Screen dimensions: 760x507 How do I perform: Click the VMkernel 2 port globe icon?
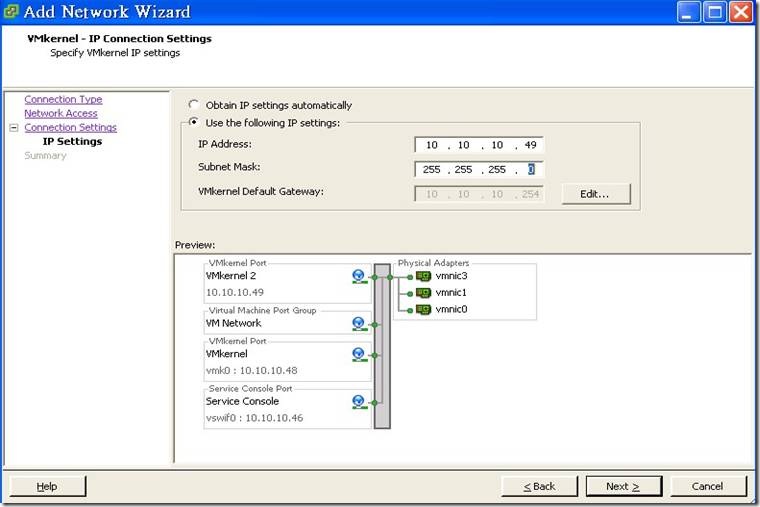pos(359,276)
